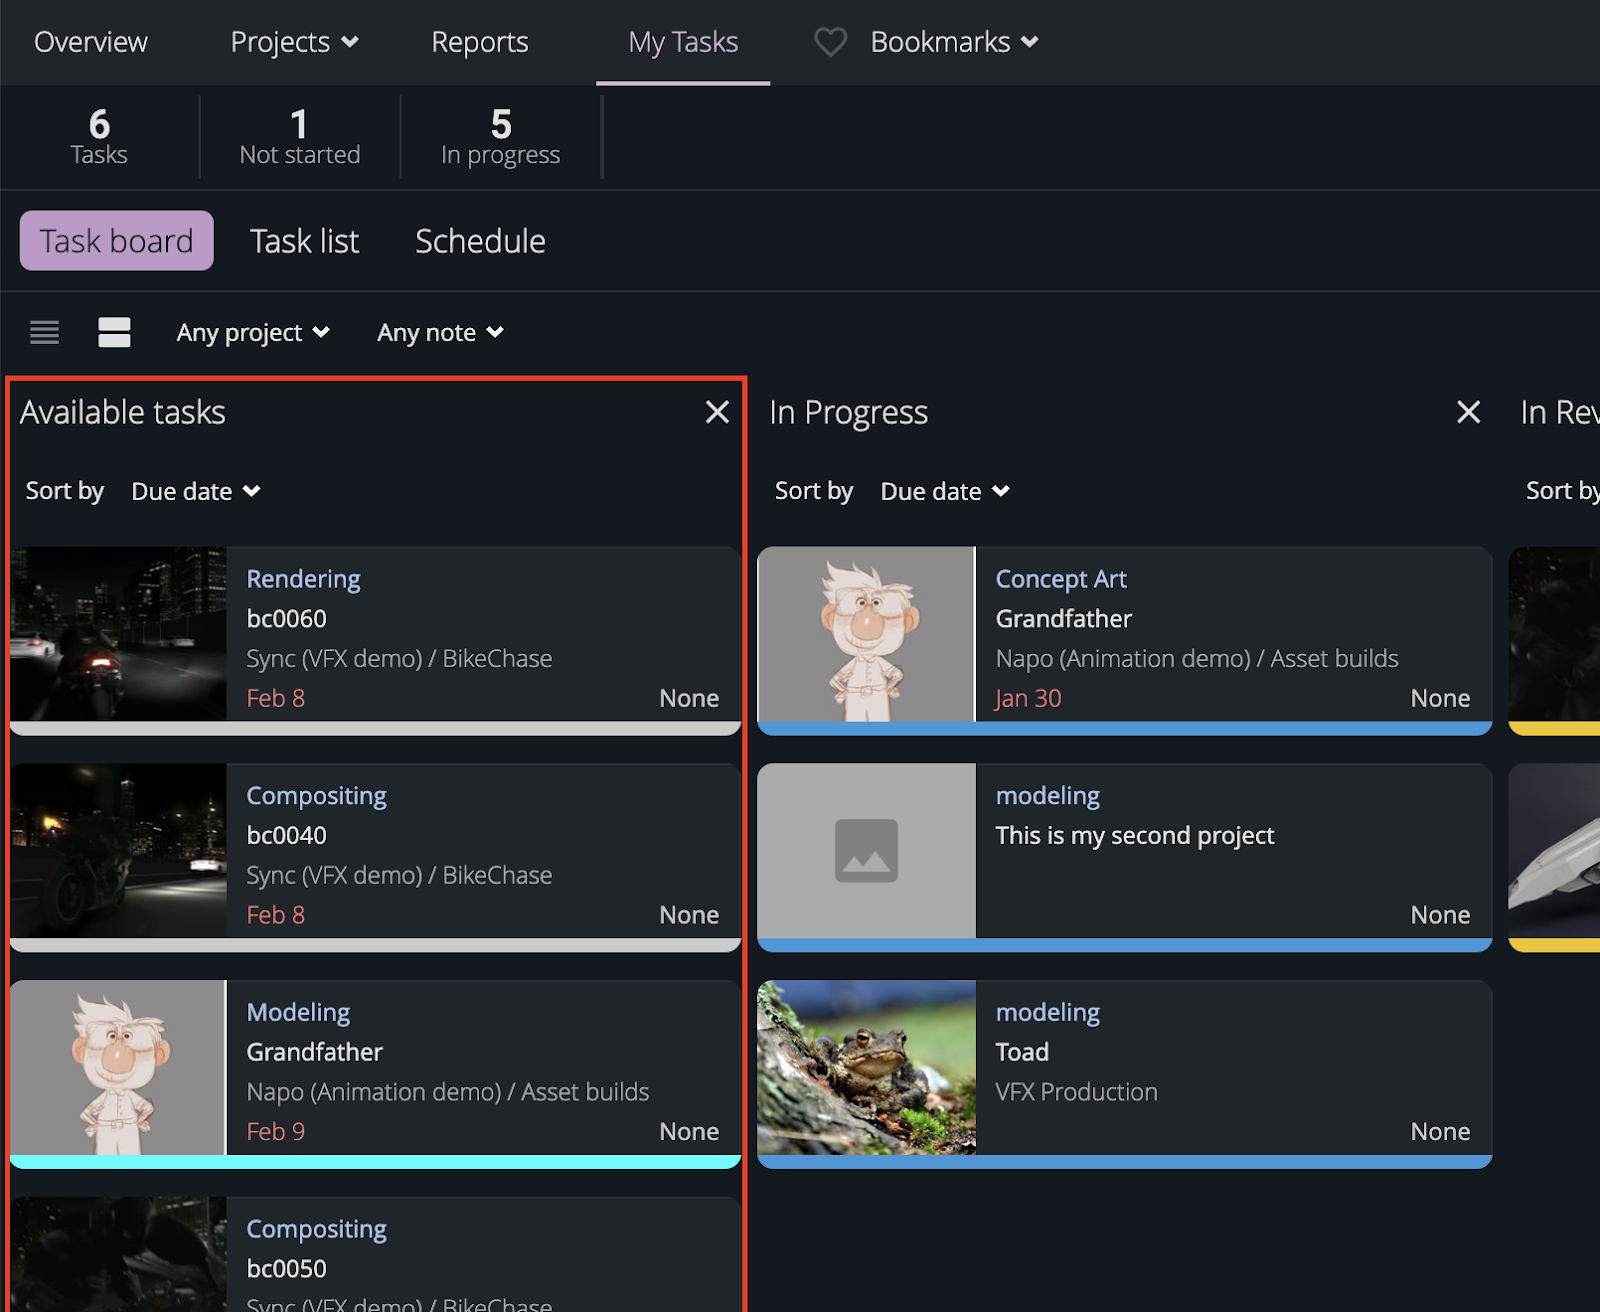1600x1312 pixels.
Task: Switch to the board view layout icon
Action: tap(114, 332)
